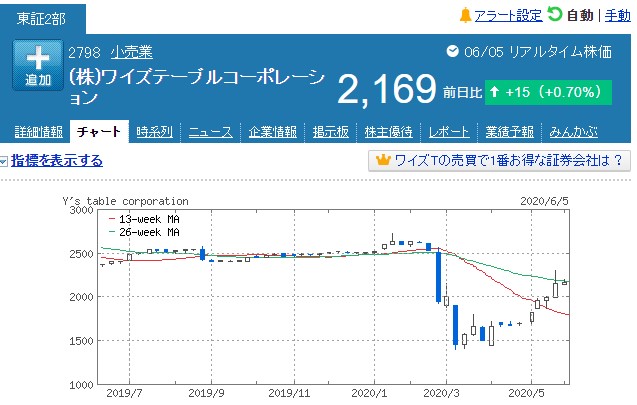Viewport: 637px width, 405px height.
Task: Select the チャート tab
Action: (99, 132)
